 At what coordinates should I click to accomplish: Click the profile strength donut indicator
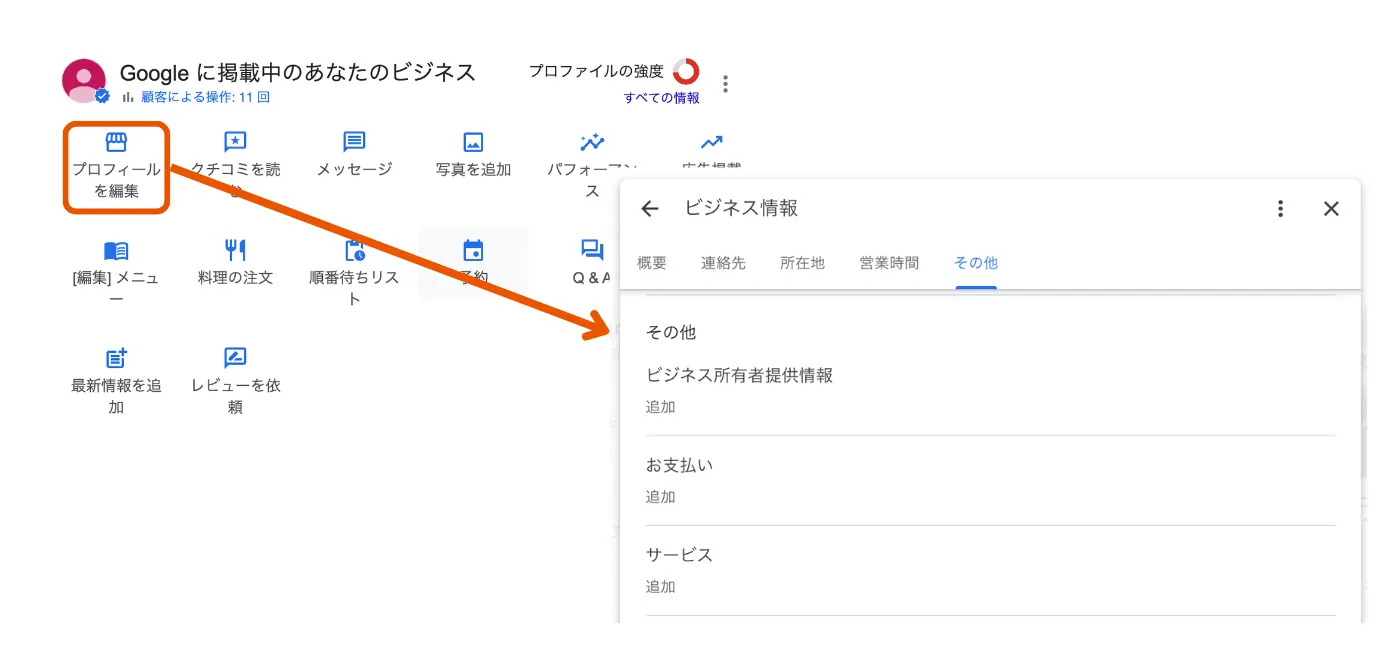[x=686, y=72]
